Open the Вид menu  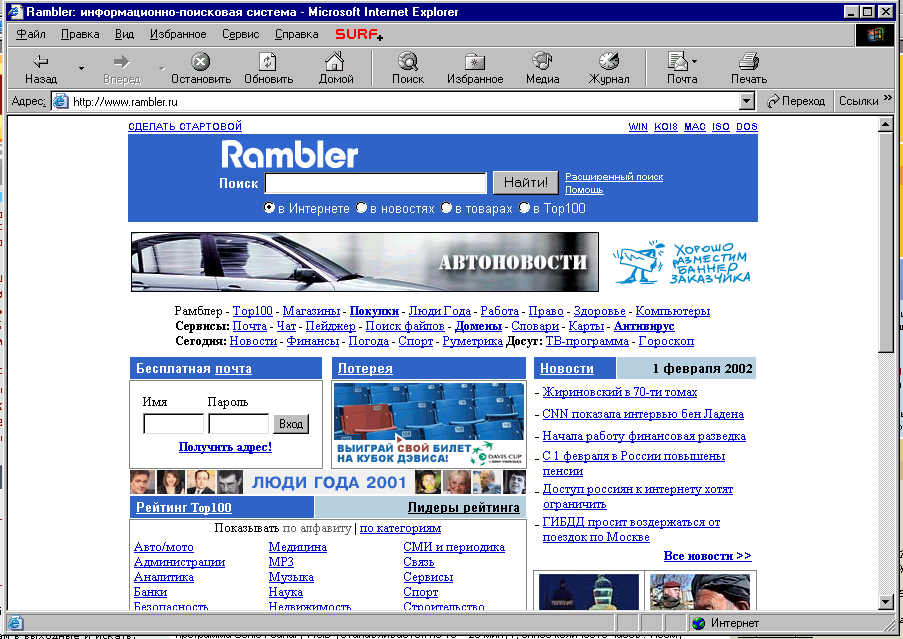(x=124, y=35)
